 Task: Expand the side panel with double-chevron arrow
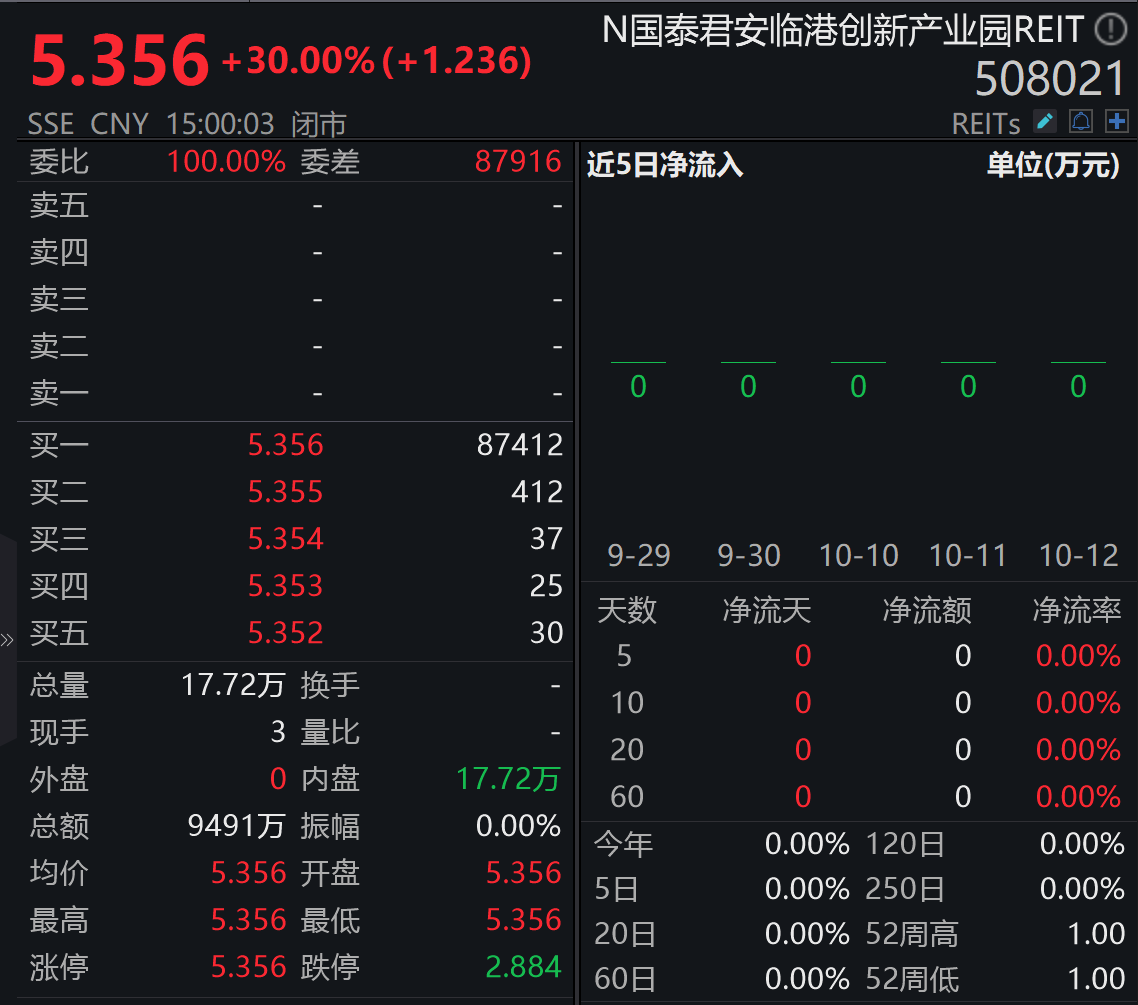click(7, 640)
